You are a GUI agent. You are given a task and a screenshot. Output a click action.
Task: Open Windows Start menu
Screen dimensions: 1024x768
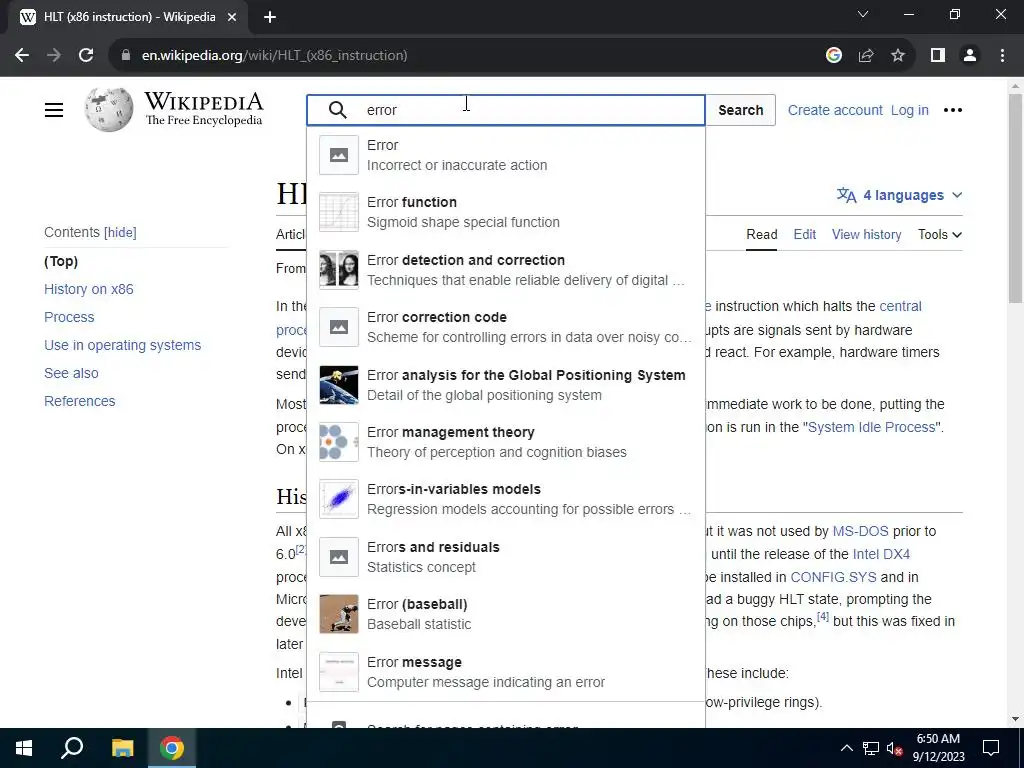point(24,748)
